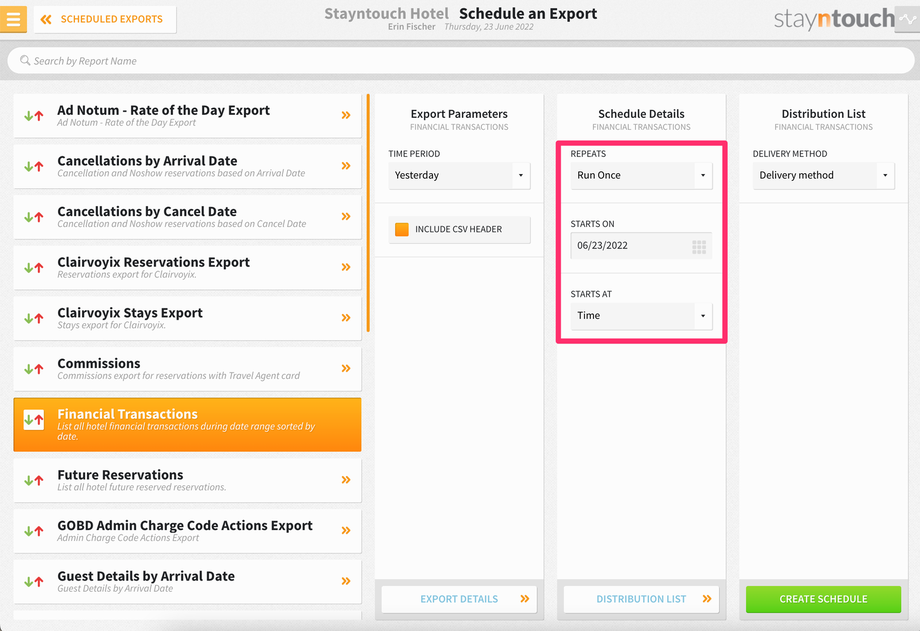Click export arrows icon for Commissions
Screen dimensions: 920x631
click(x=33, y=369)
